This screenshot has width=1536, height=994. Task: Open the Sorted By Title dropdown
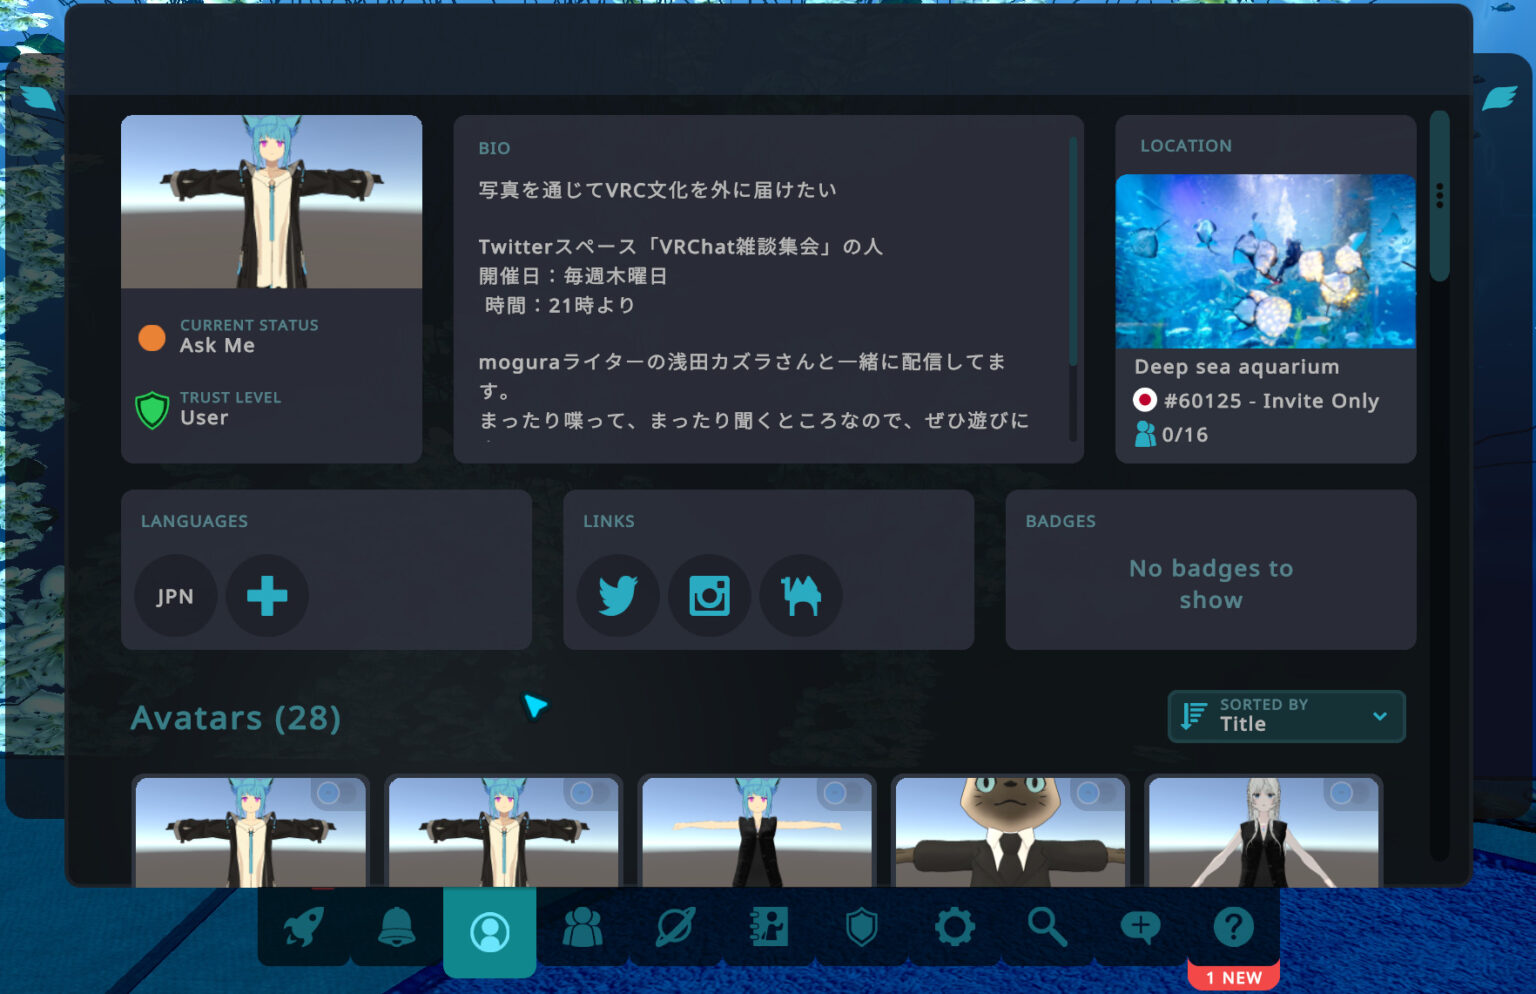[1286, 716]
